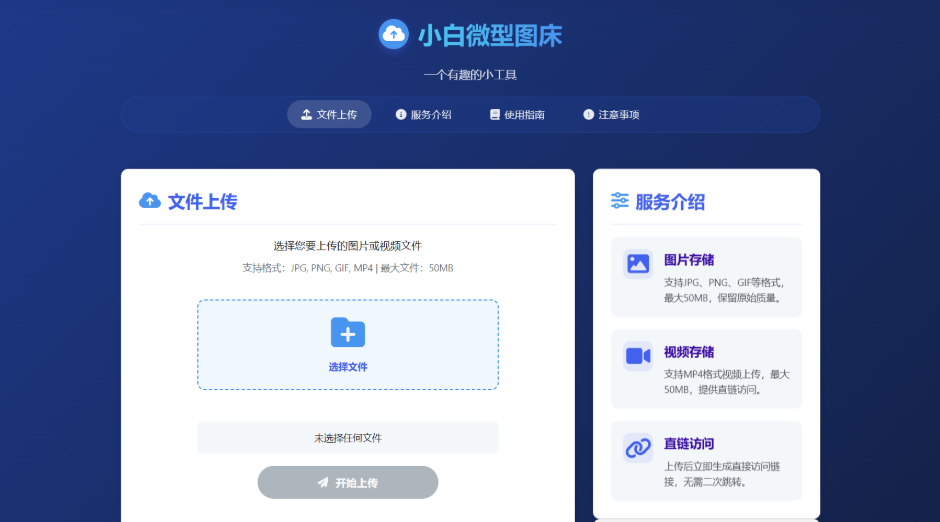Click the 直链访问 card title
Image resolution: width=940 pixels, height=522 pixels.
689,443
